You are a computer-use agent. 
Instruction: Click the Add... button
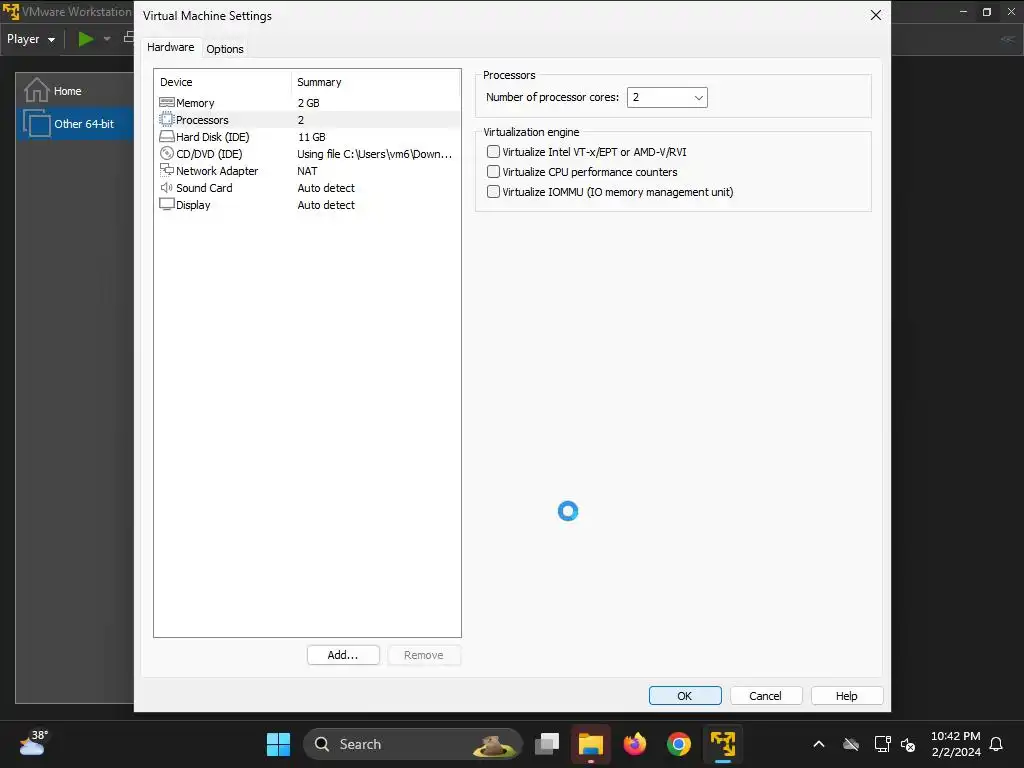pos(343,655)
